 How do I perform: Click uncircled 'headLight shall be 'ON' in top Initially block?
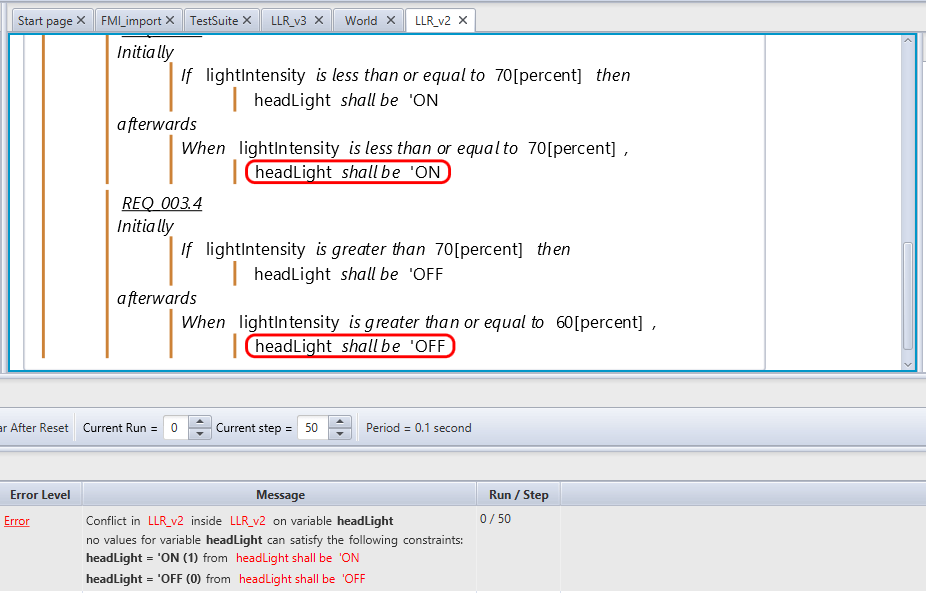[x=346, y=100]
